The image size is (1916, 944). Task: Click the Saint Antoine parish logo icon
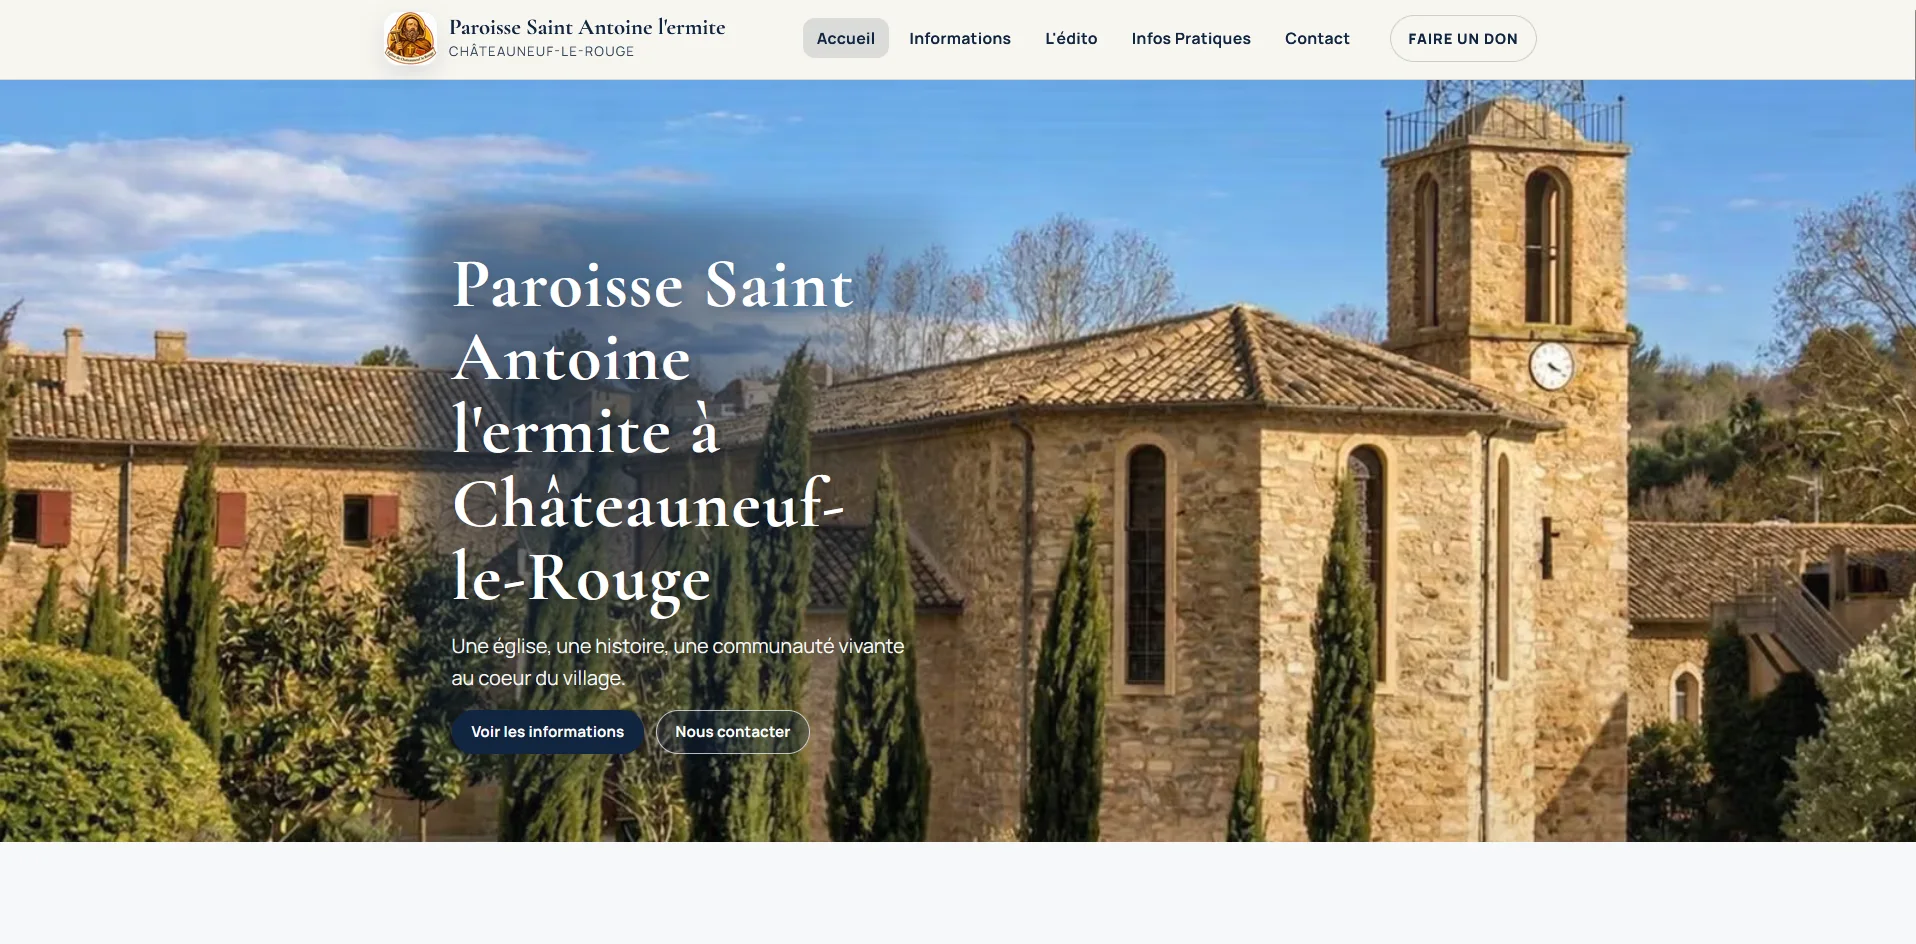click(x=410, y=39)
